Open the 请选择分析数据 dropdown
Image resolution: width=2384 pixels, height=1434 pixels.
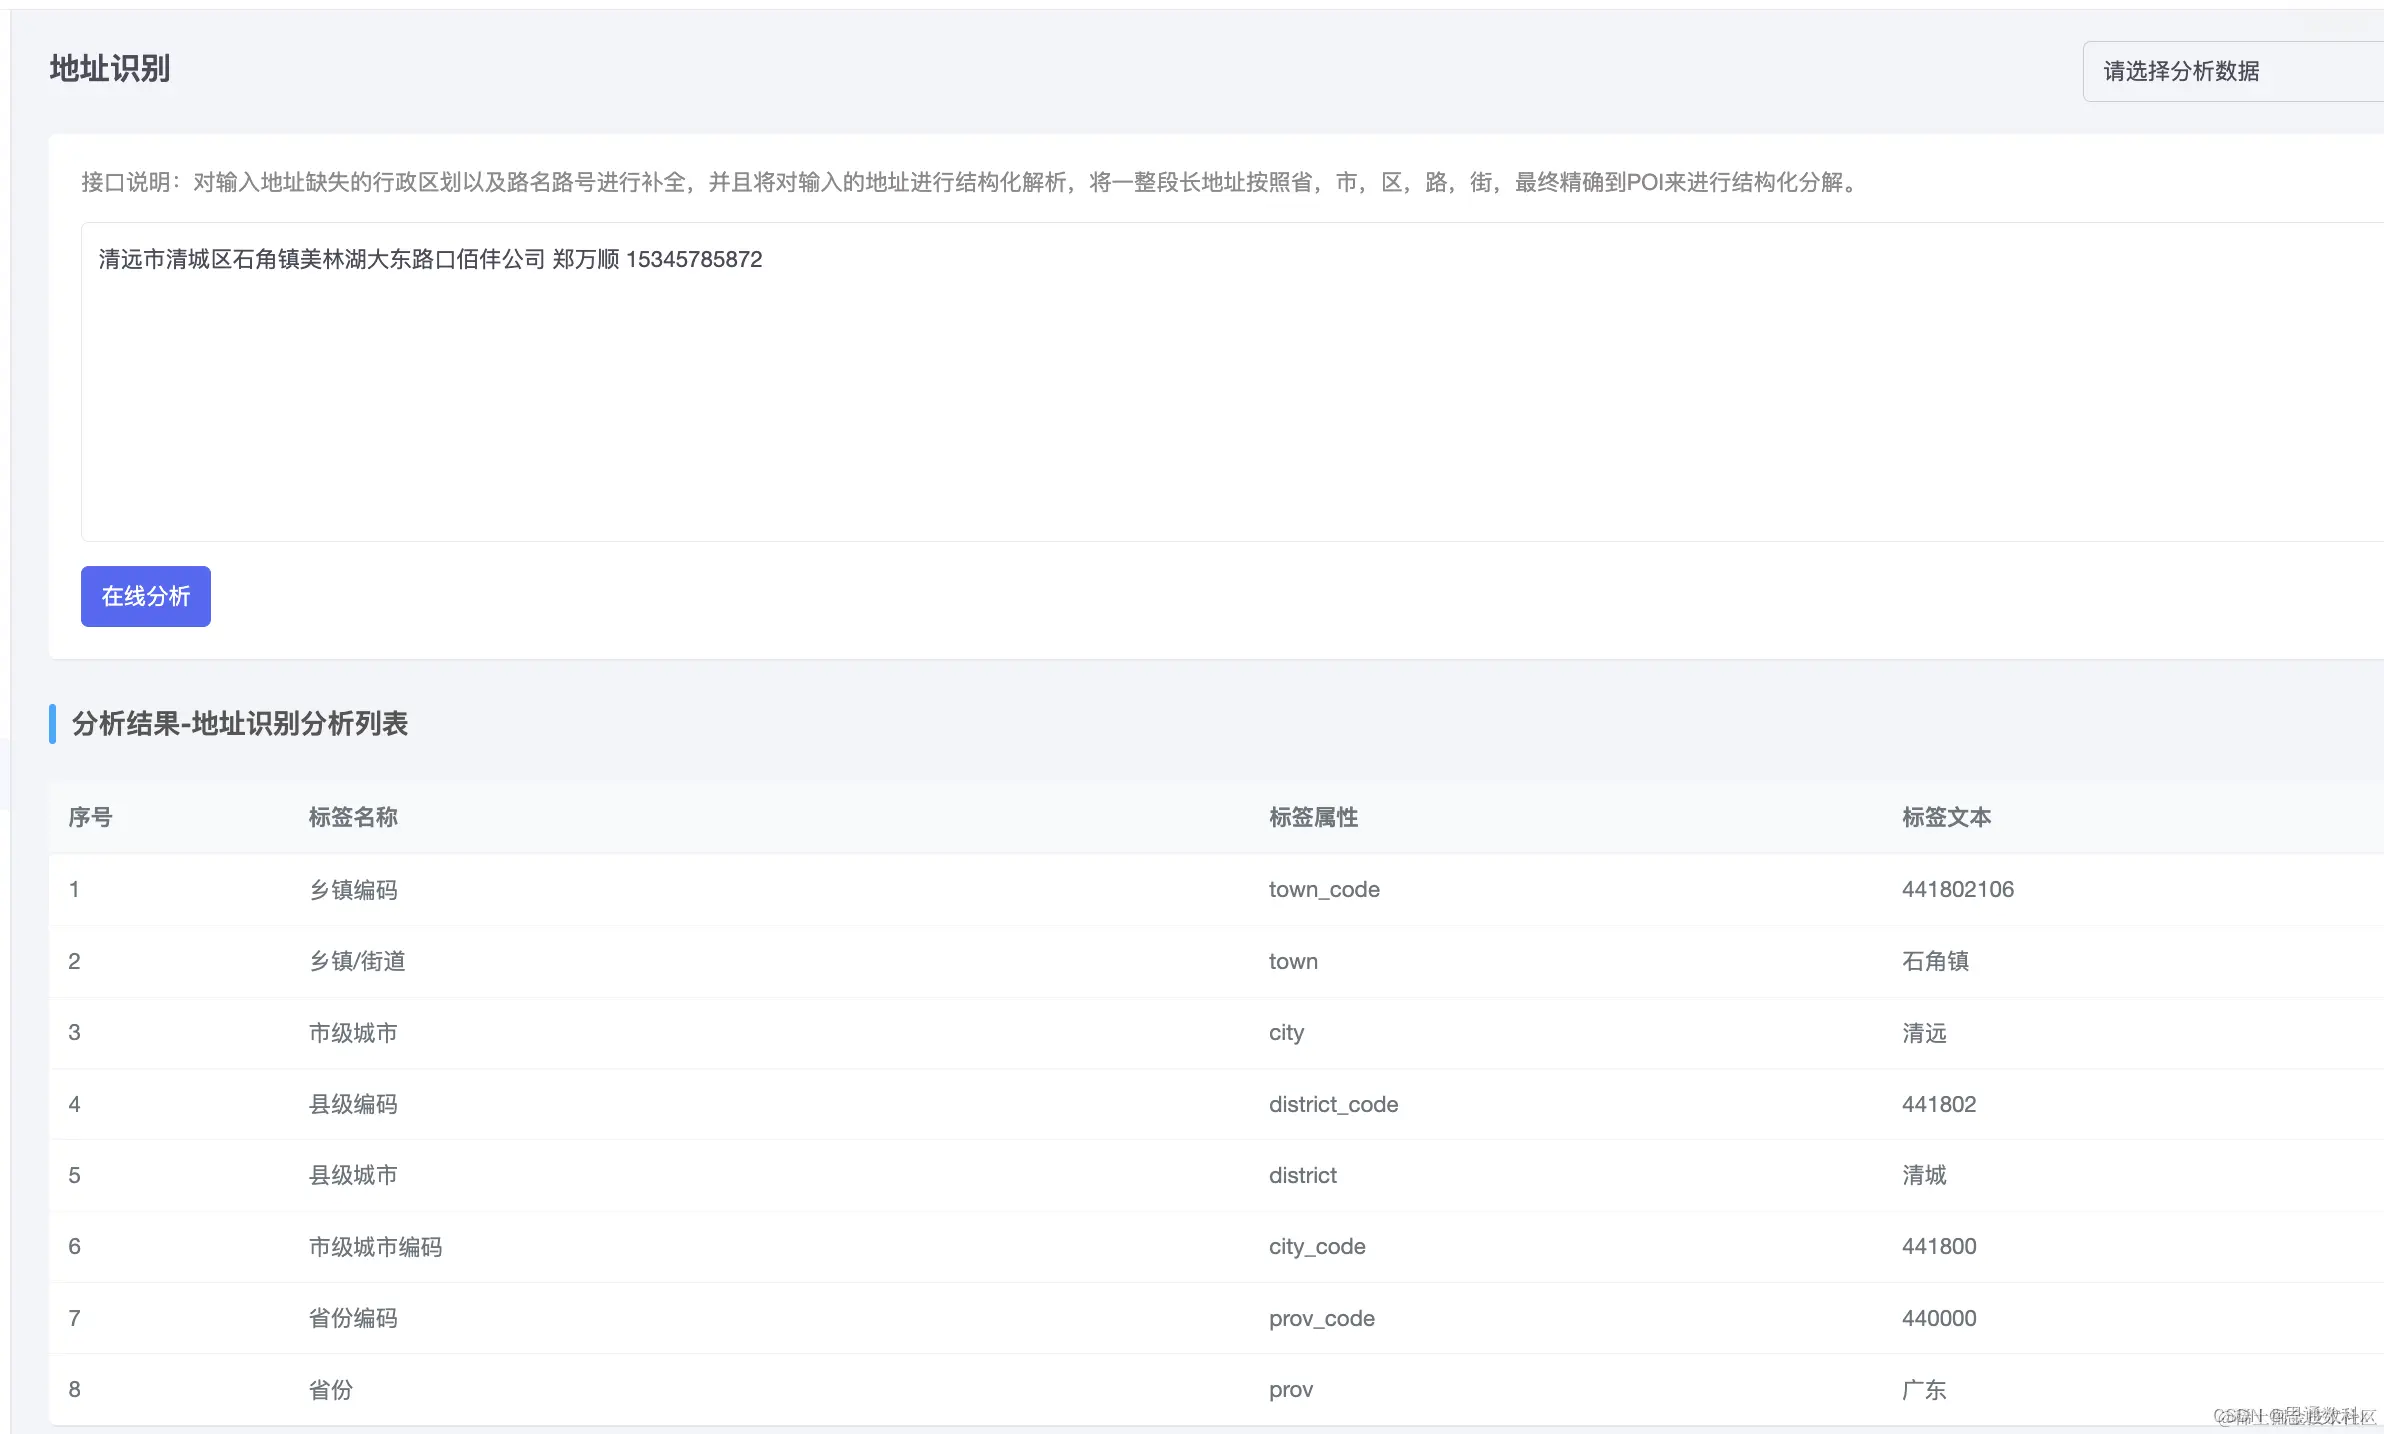pos(2230,71)
